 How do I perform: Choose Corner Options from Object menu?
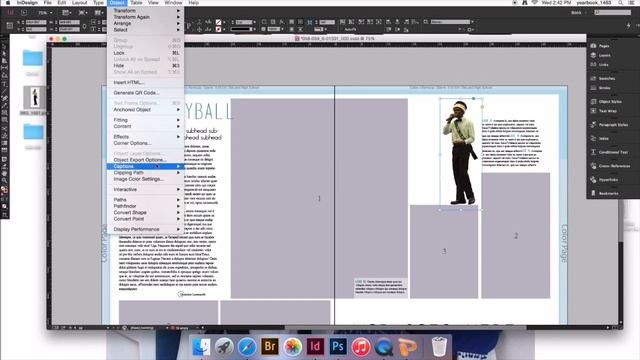[145, 143]
